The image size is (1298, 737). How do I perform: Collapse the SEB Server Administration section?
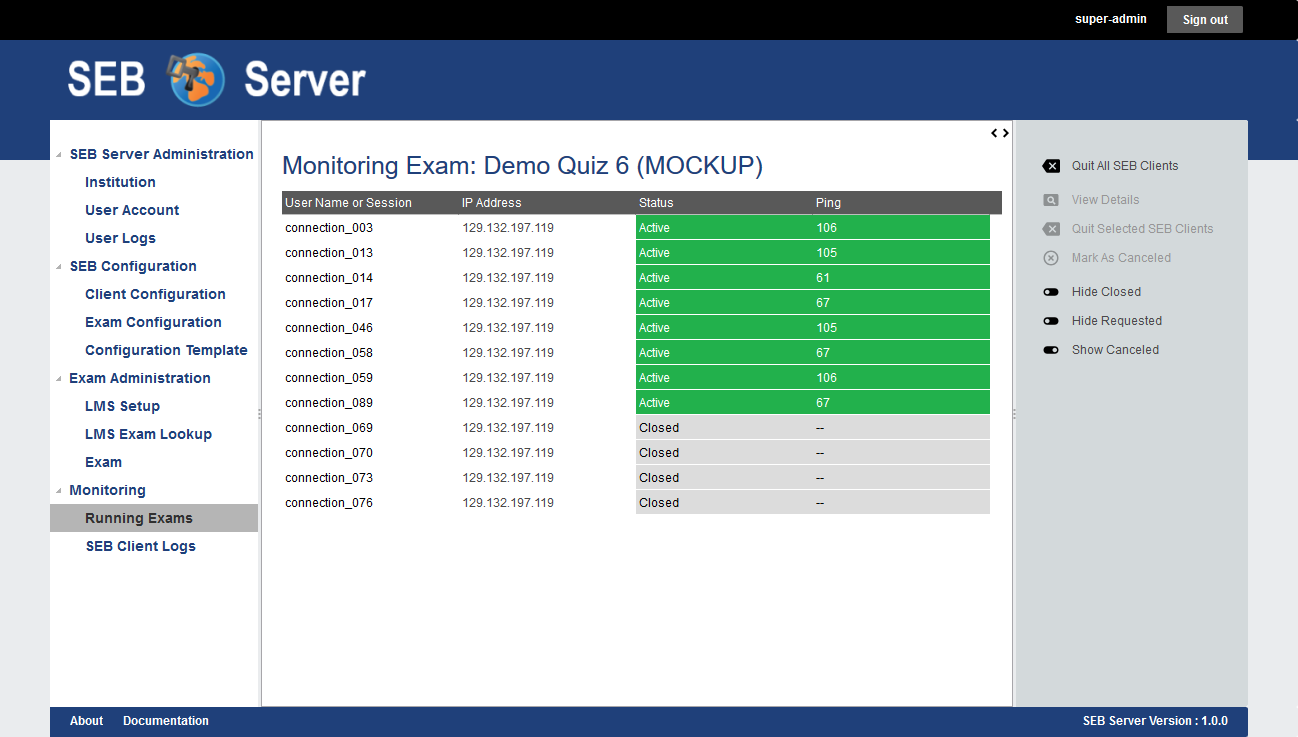click(x=59, y=155)
